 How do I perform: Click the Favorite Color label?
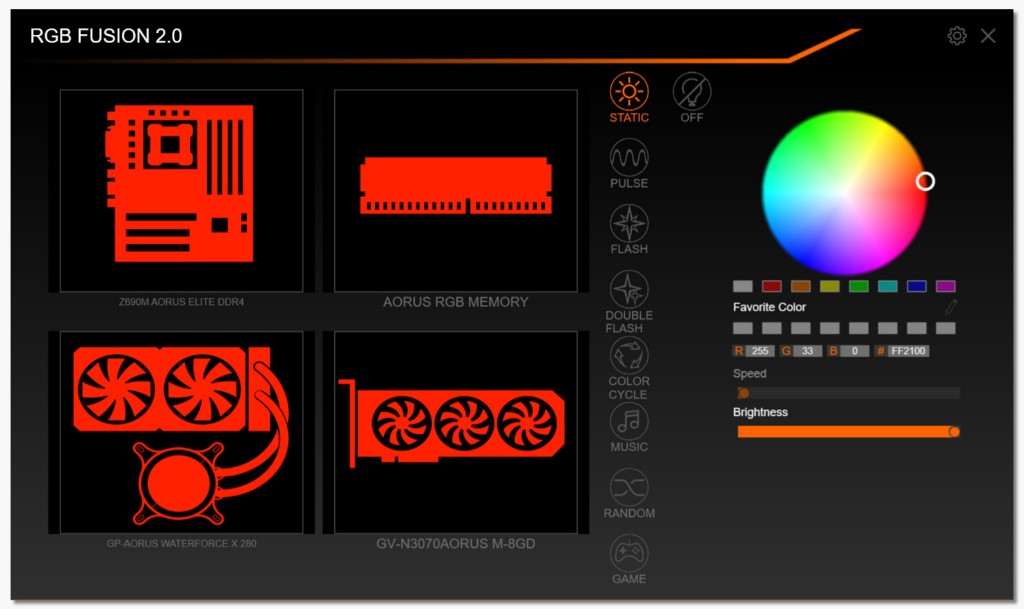(769, 307)
